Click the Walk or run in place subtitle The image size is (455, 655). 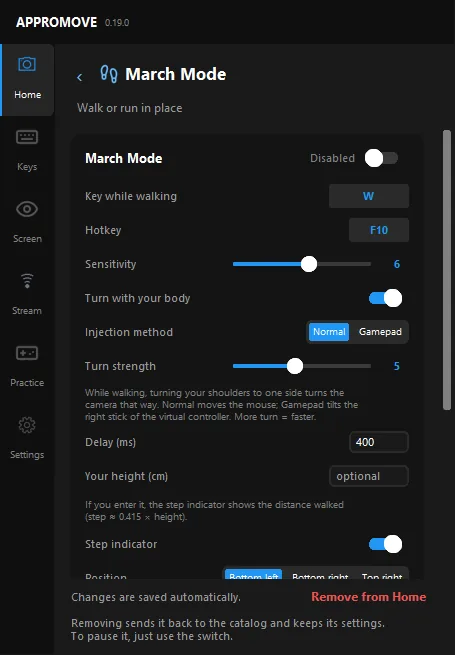(130, 108)
